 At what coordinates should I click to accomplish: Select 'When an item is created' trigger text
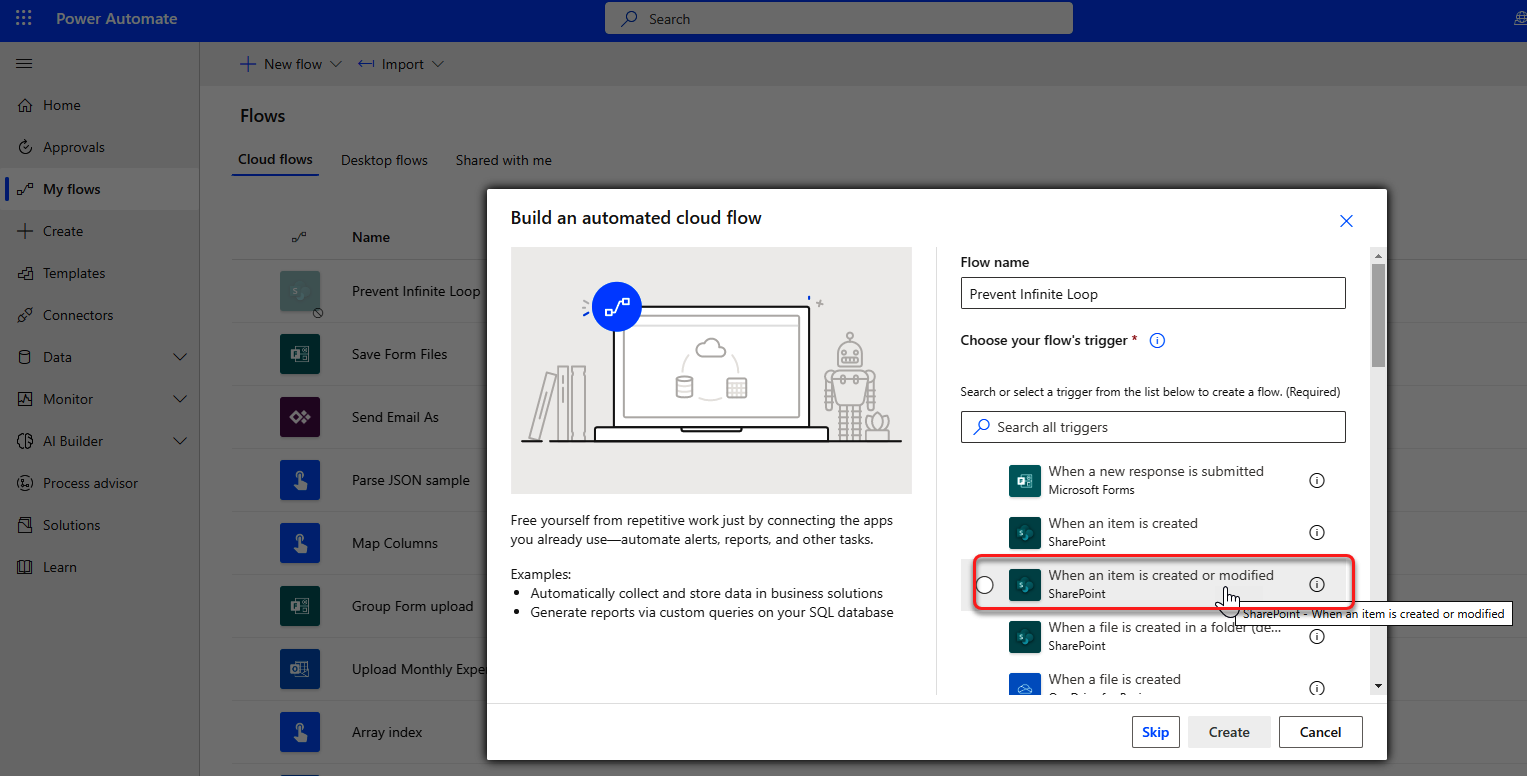coord(1122,523)
